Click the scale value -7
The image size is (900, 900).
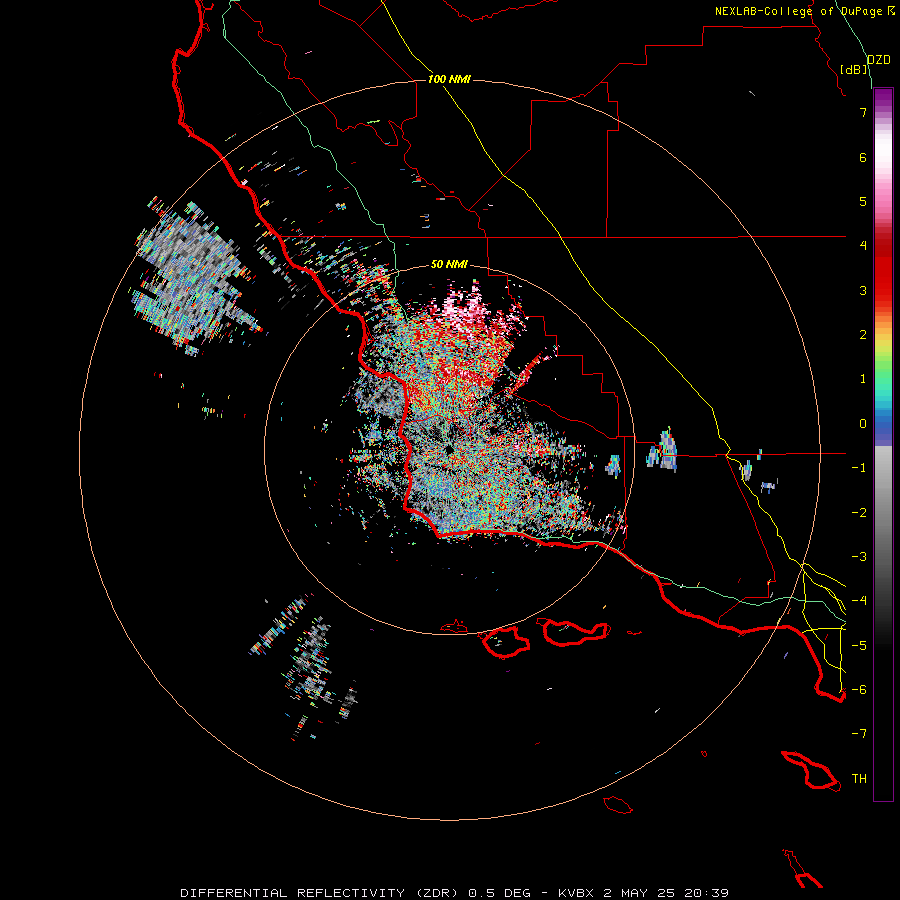(859, 734)
